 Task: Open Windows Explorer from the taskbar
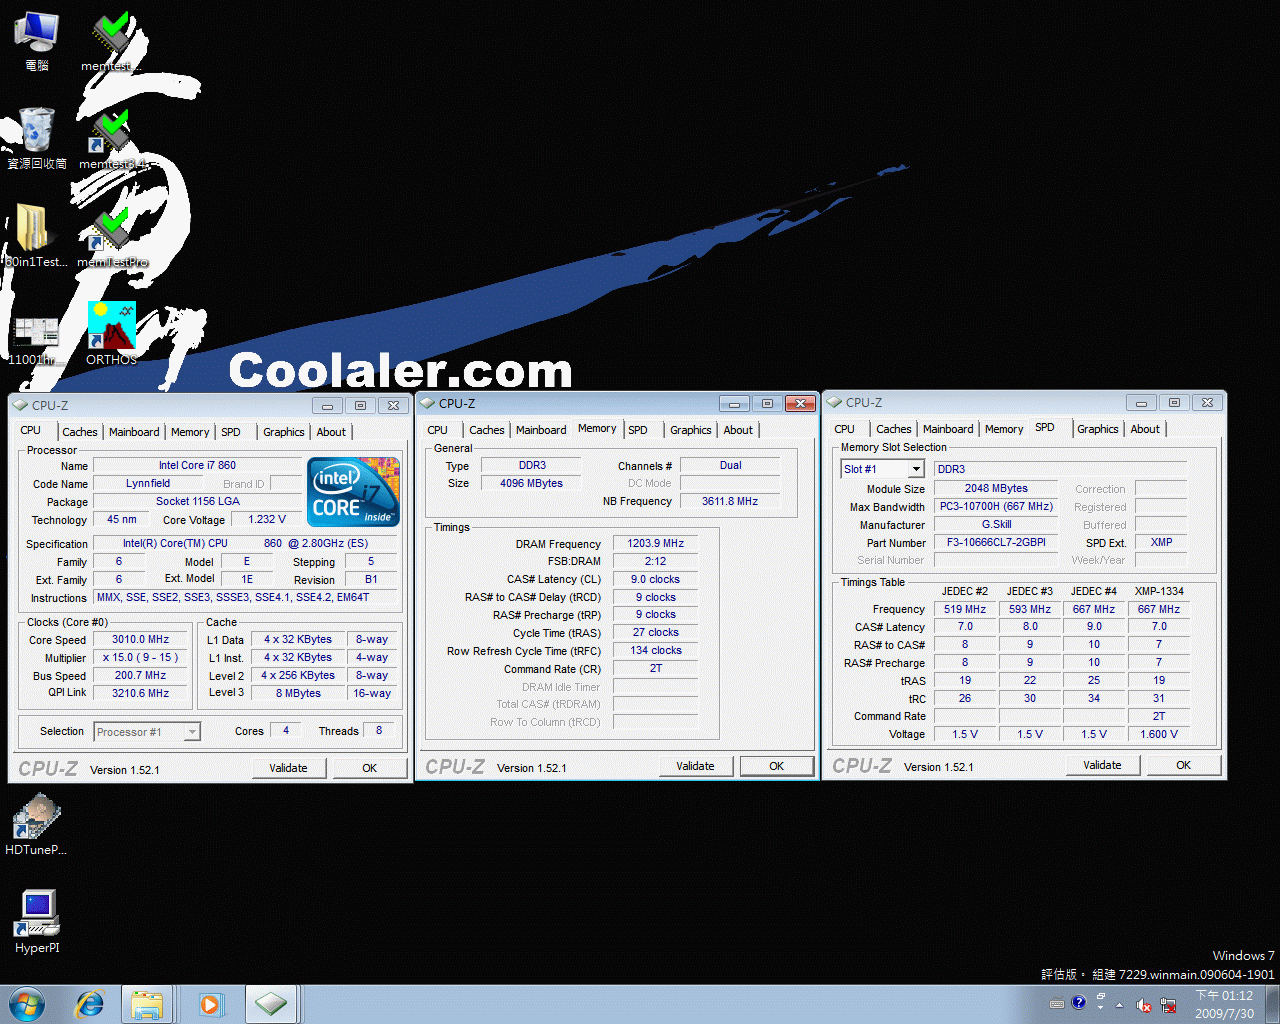coord(147,1004)
